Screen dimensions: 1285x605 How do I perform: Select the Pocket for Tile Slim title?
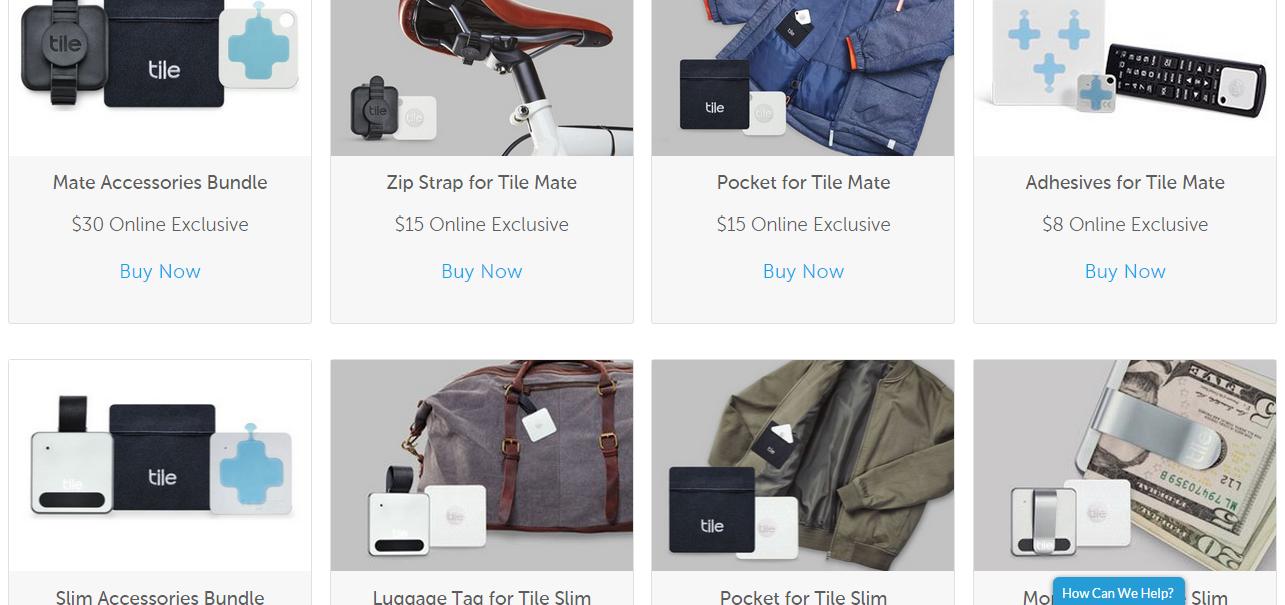pyautogui.click(x=803, y=597)
